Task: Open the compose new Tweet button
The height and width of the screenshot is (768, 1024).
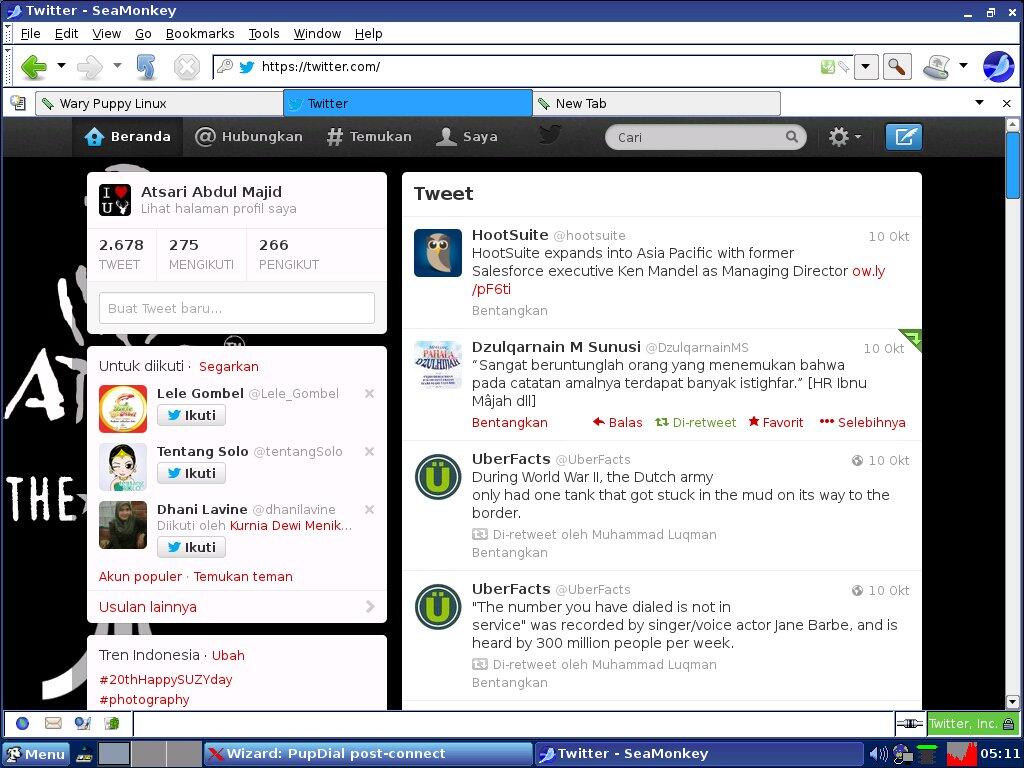Action: 904,136
